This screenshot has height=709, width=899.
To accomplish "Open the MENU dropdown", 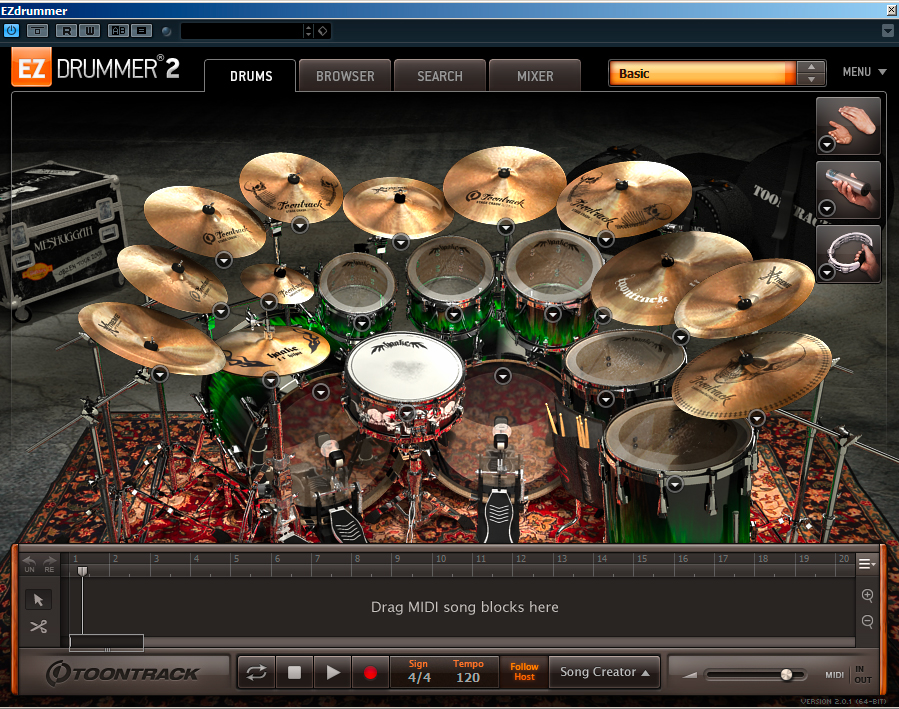I will click(x=864, y=72).
